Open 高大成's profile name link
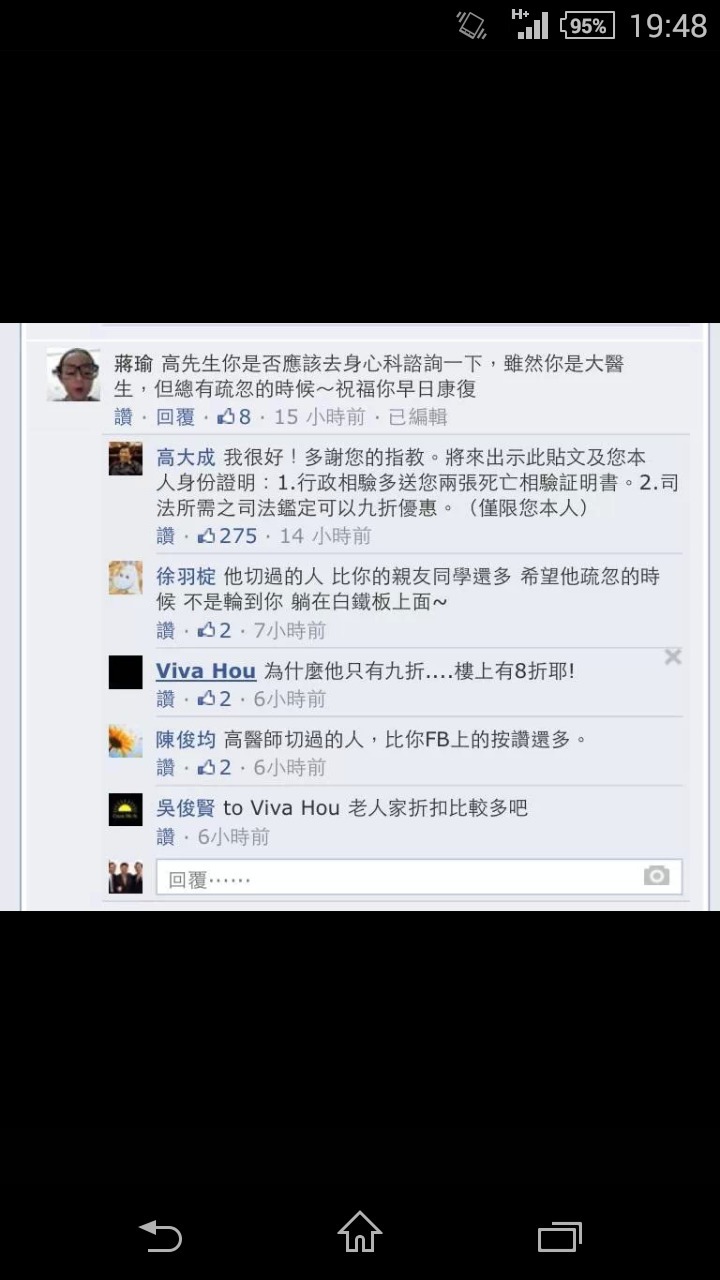The width and height of the screenshot is (720, 1280). click(x=185, y=457)
